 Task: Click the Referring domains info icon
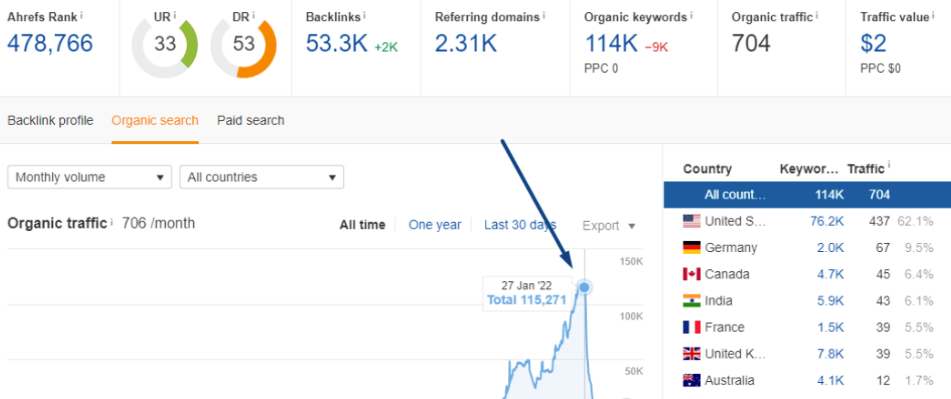[x=544, y=15]
